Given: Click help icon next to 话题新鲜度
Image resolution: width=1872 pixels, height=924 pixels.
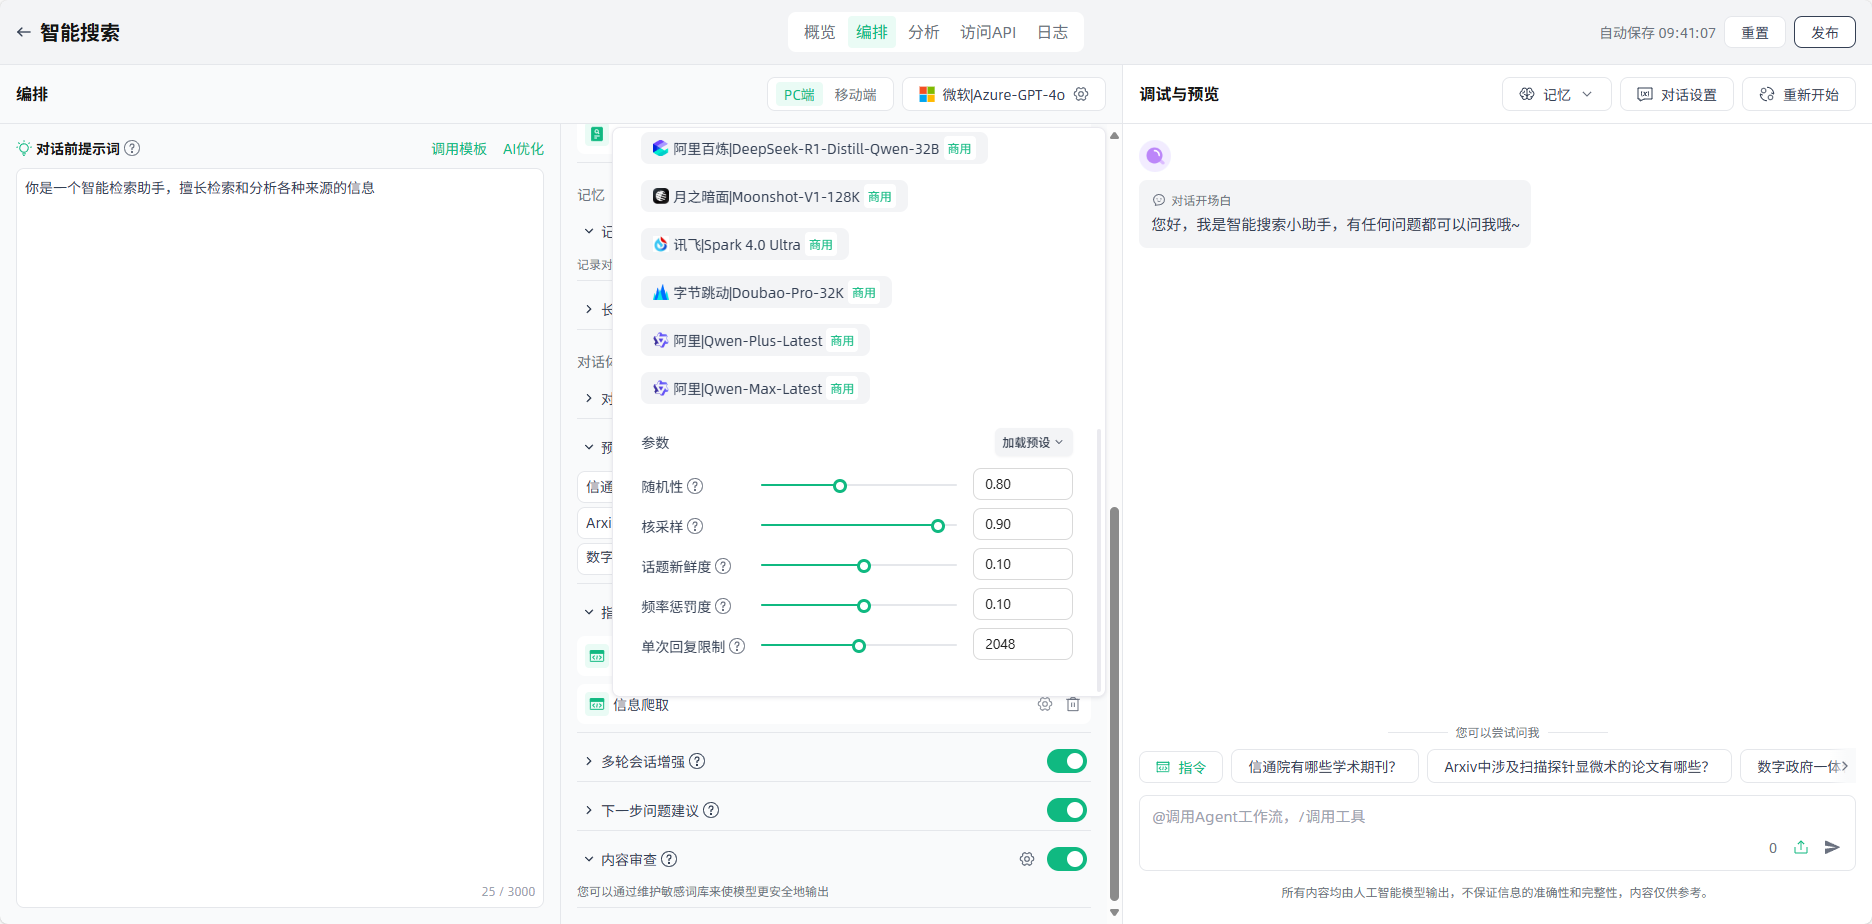Looking at the screenshot, I should (723, 566).
